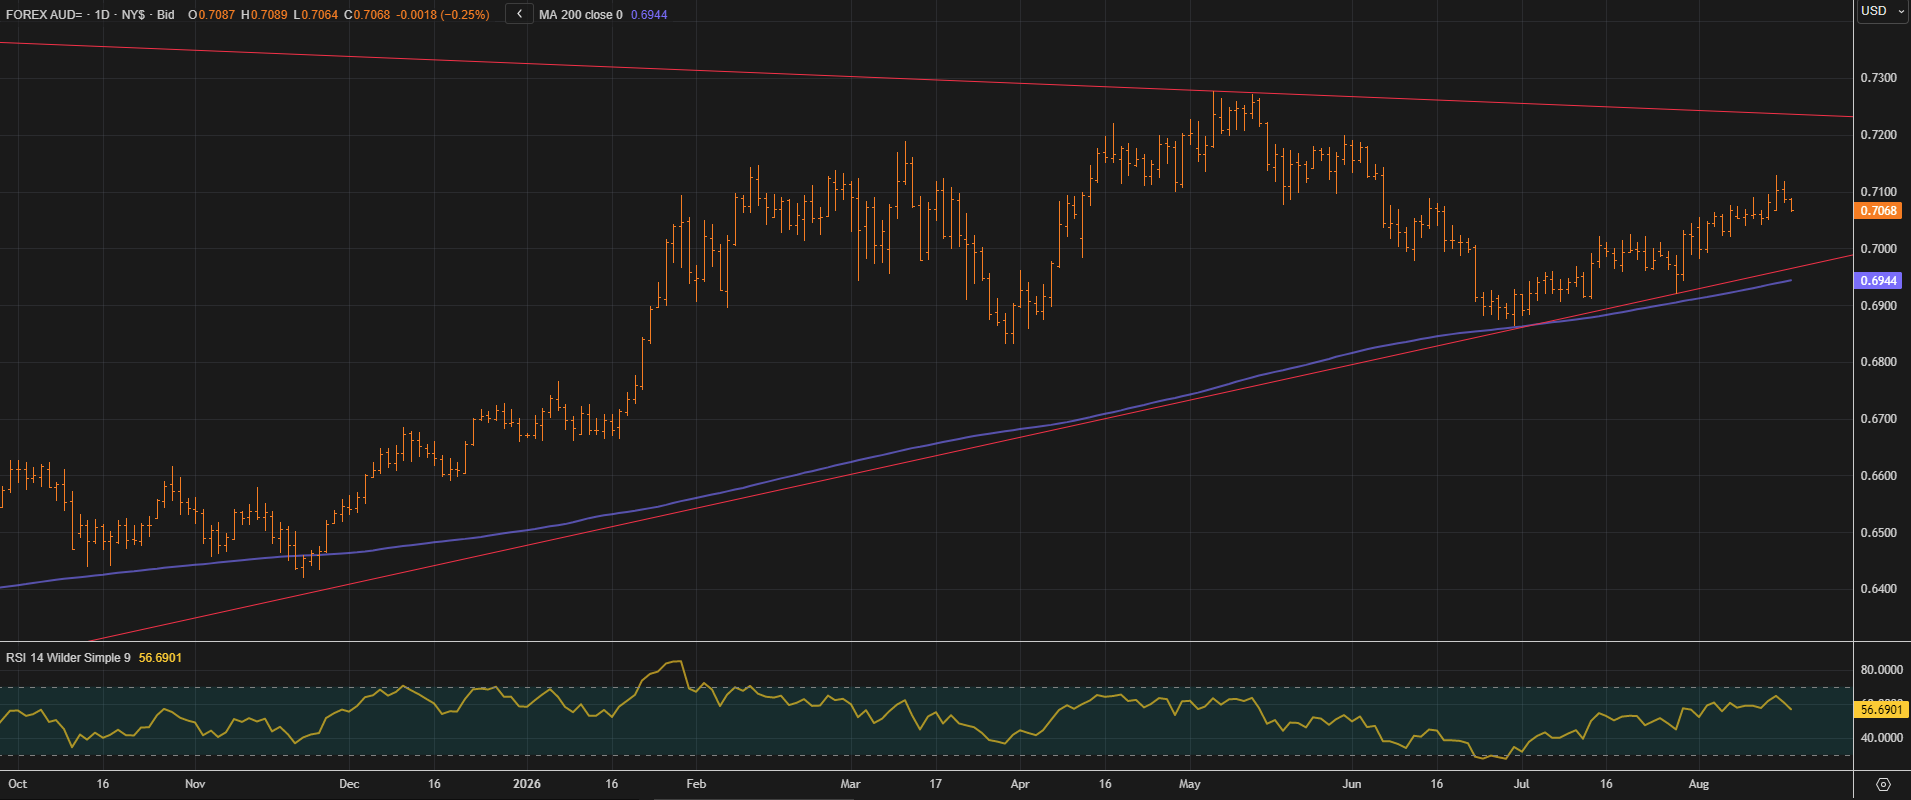The image size is (1911, 800).
Task: Click the 0.7300 price axis label
Action: [x=1878, y=78]
